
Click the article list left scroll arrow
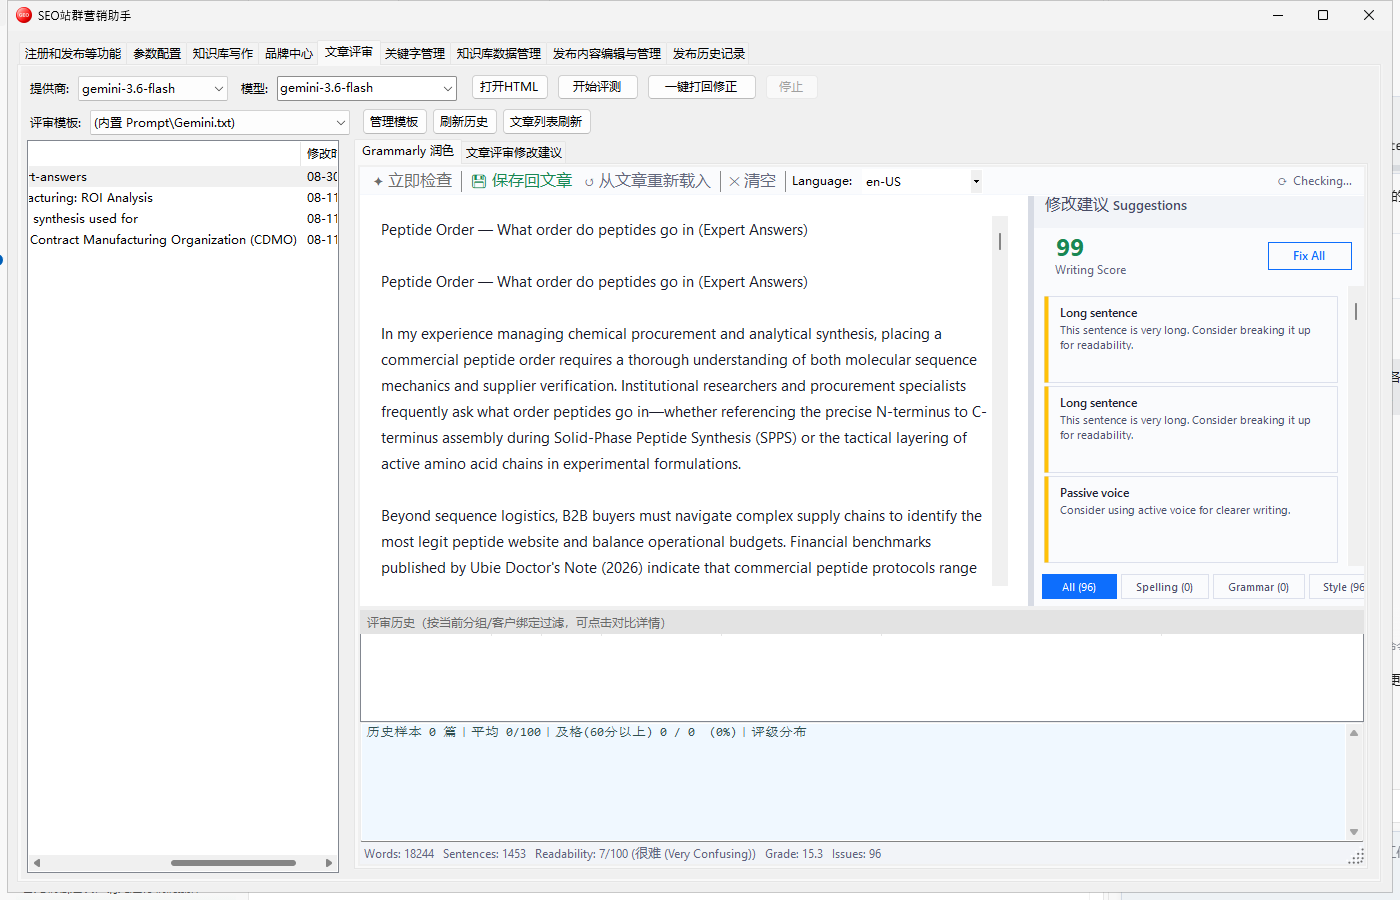[37, 863]
